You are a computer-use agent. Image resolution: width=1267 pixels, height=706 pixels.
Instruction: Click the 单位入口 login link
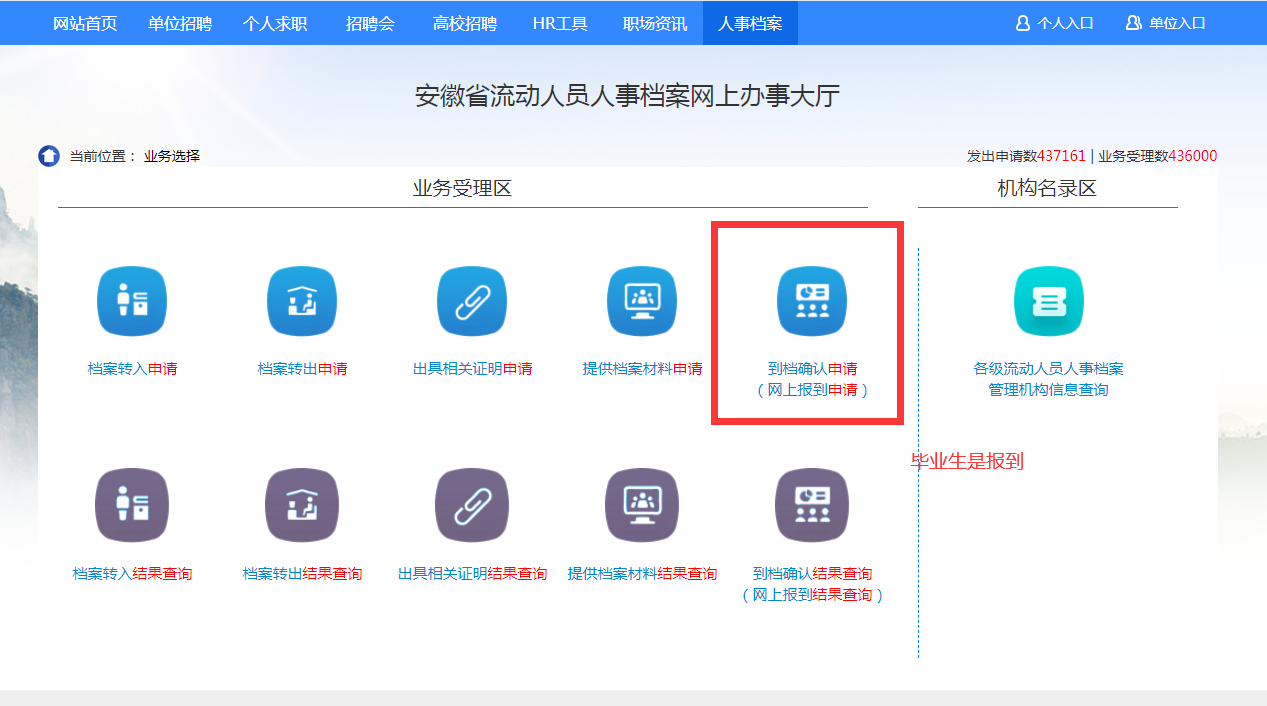coord(1166,23)
